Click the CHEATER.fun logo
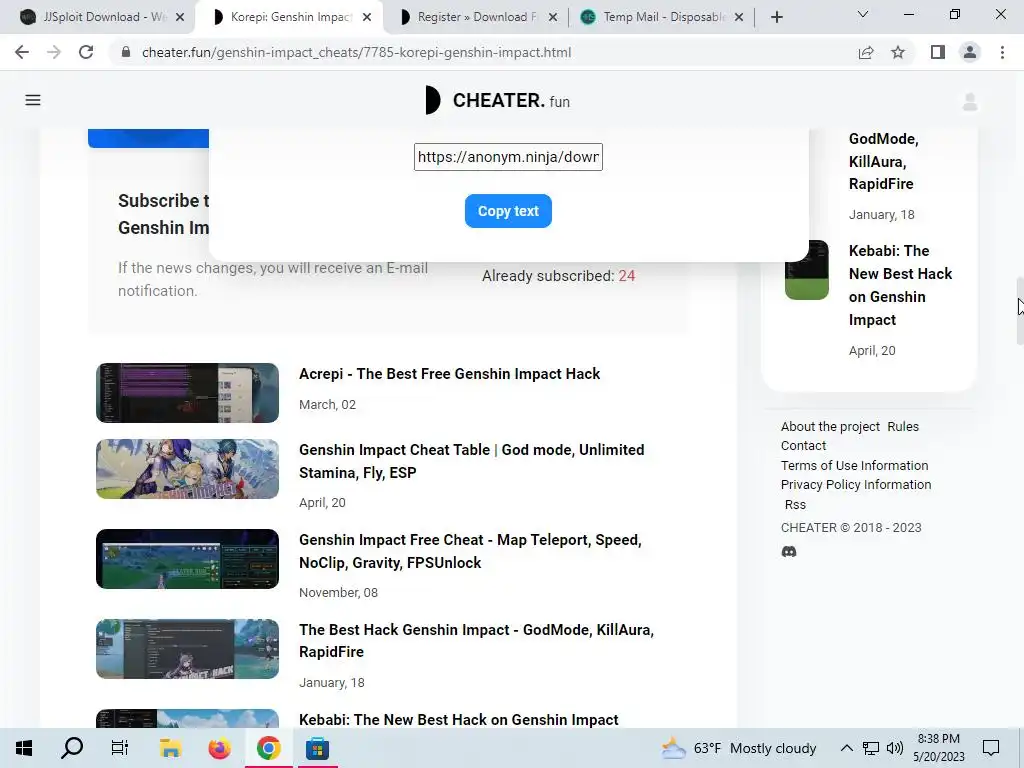This screenshot has width=1024, height=768. click(498, 101)
